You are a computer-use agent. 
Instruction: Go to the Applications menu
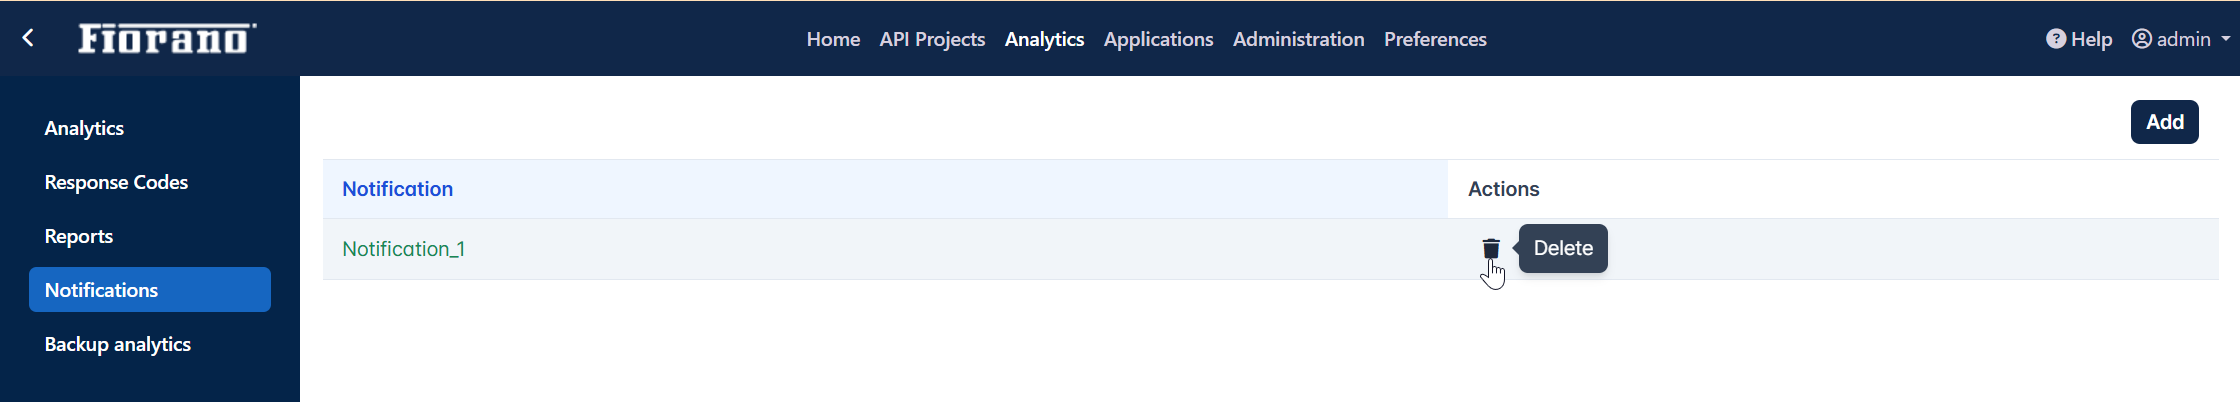(1158, 39)
